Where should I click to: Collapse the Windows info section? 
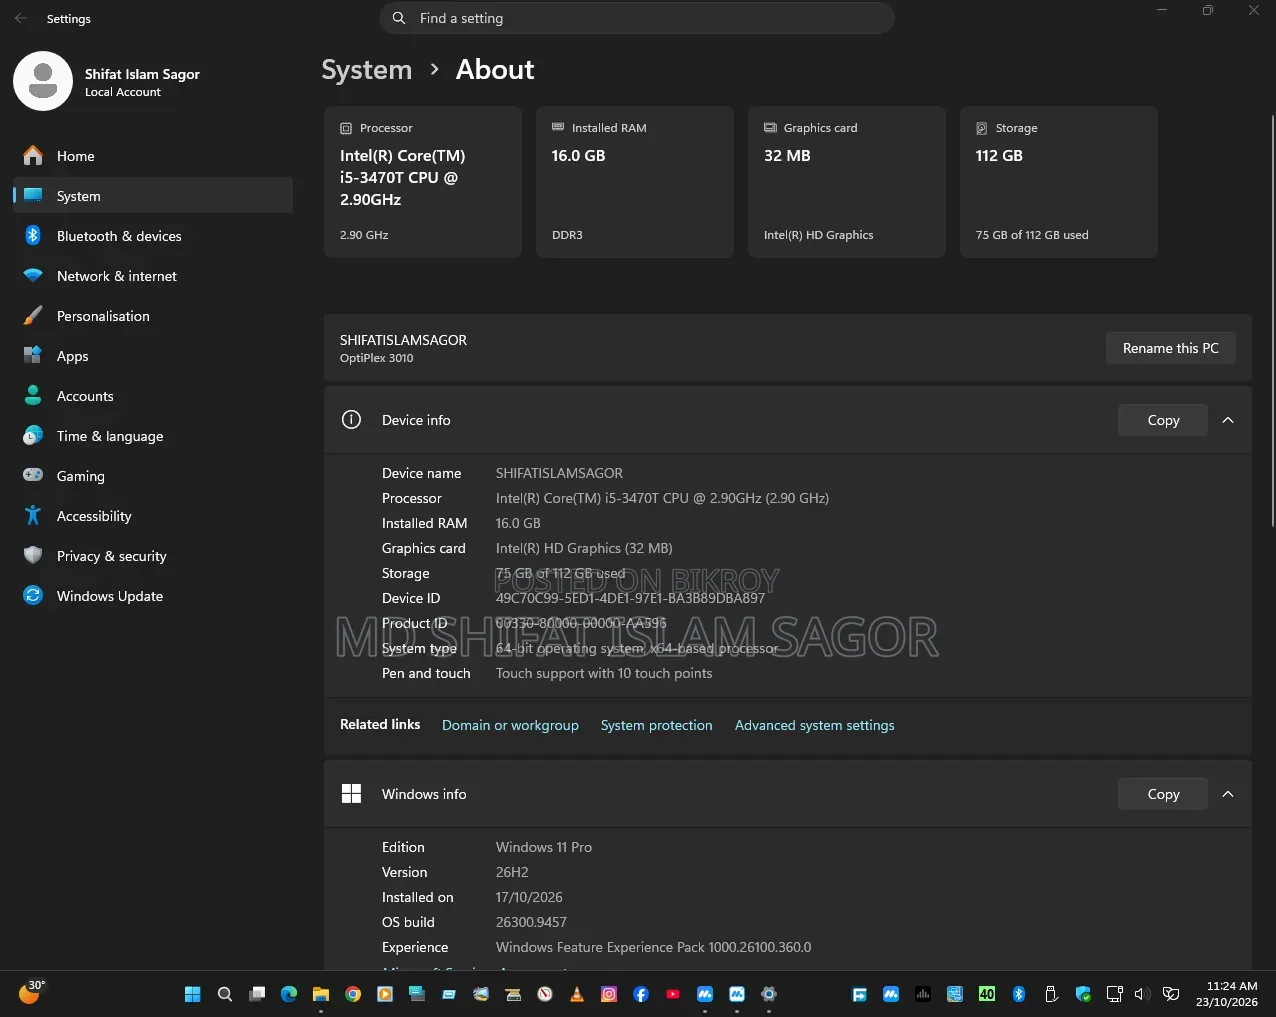pyautogui.click(x=1228, y=794)
